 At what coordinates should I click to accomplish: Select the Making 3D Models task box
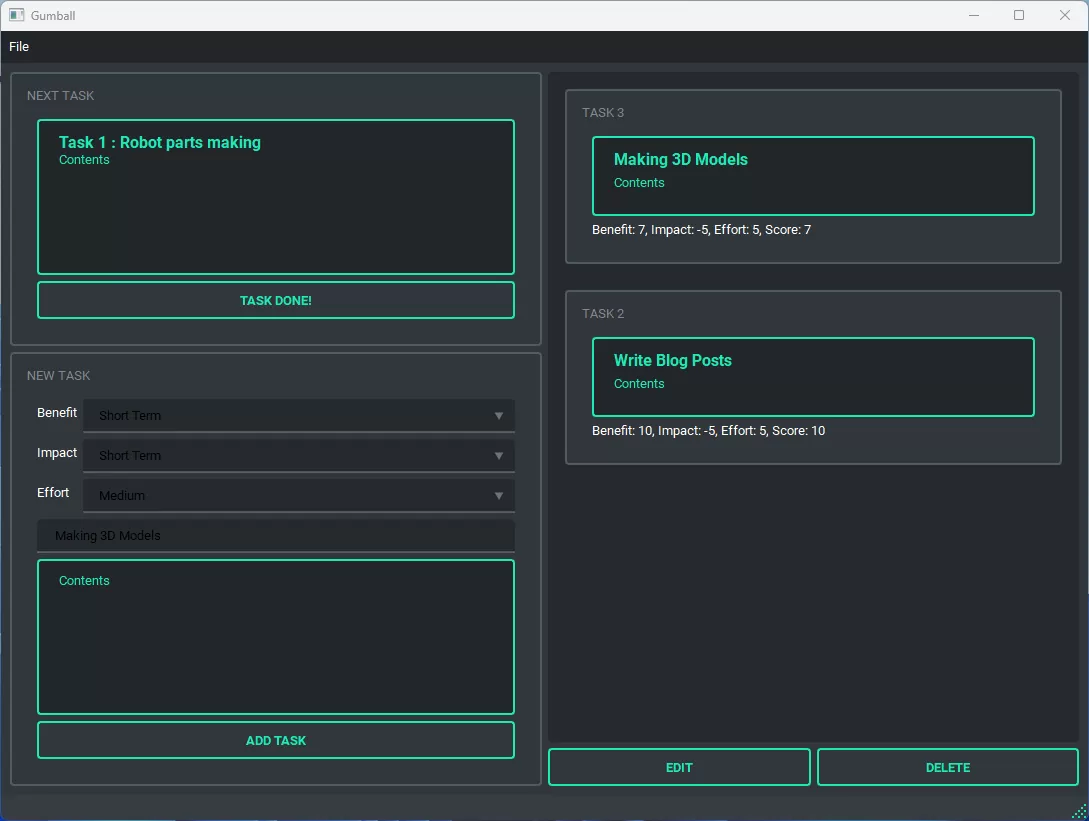click(x=812, y=176)
